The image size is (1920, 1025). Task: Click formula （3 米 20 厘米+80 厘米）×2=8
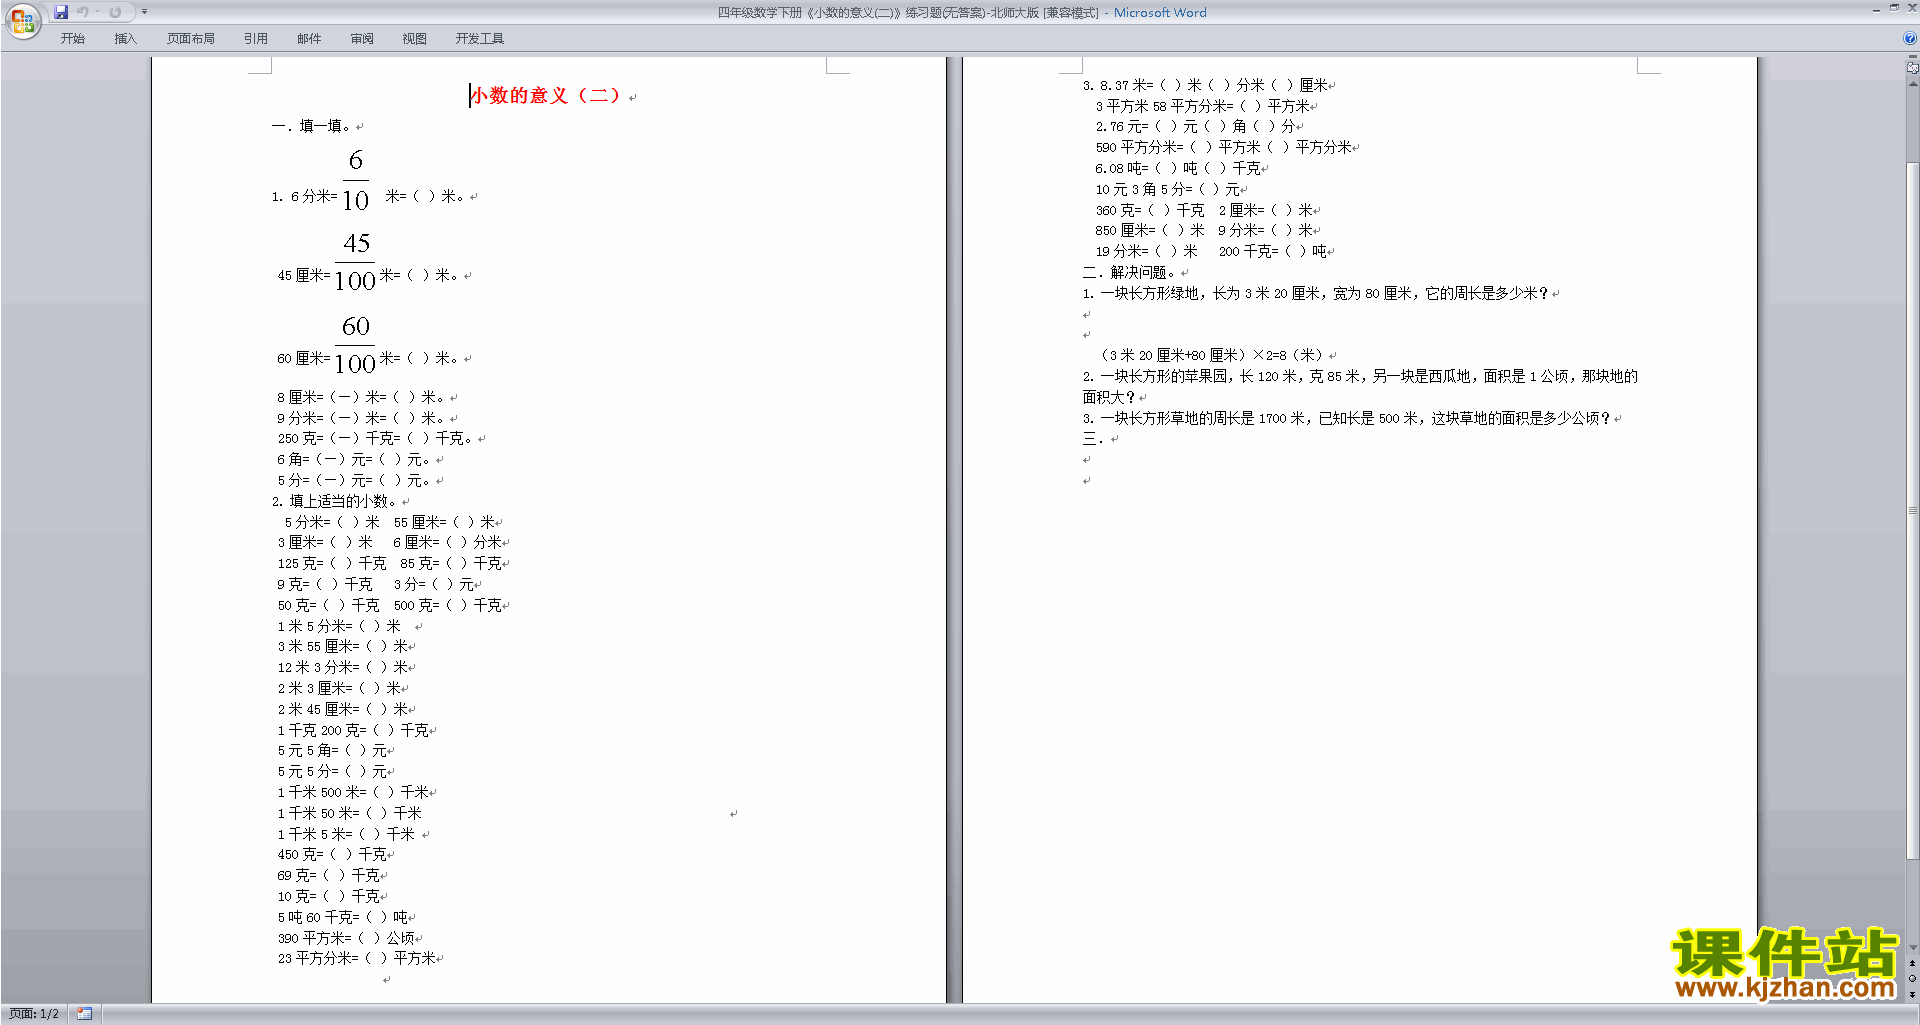pos(1212,355)
